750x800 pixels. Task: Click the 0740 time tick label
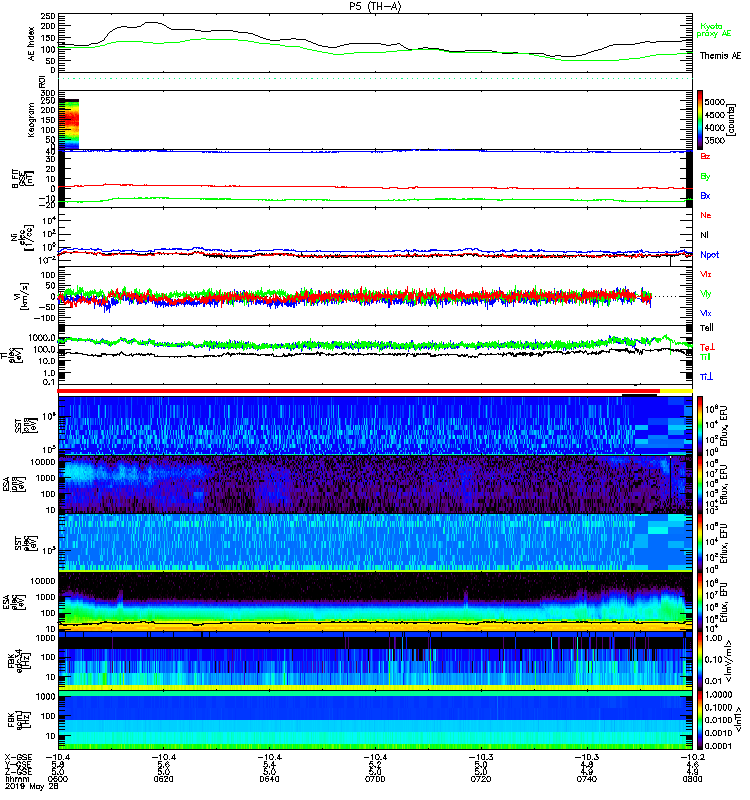click(x=587, y=779)
